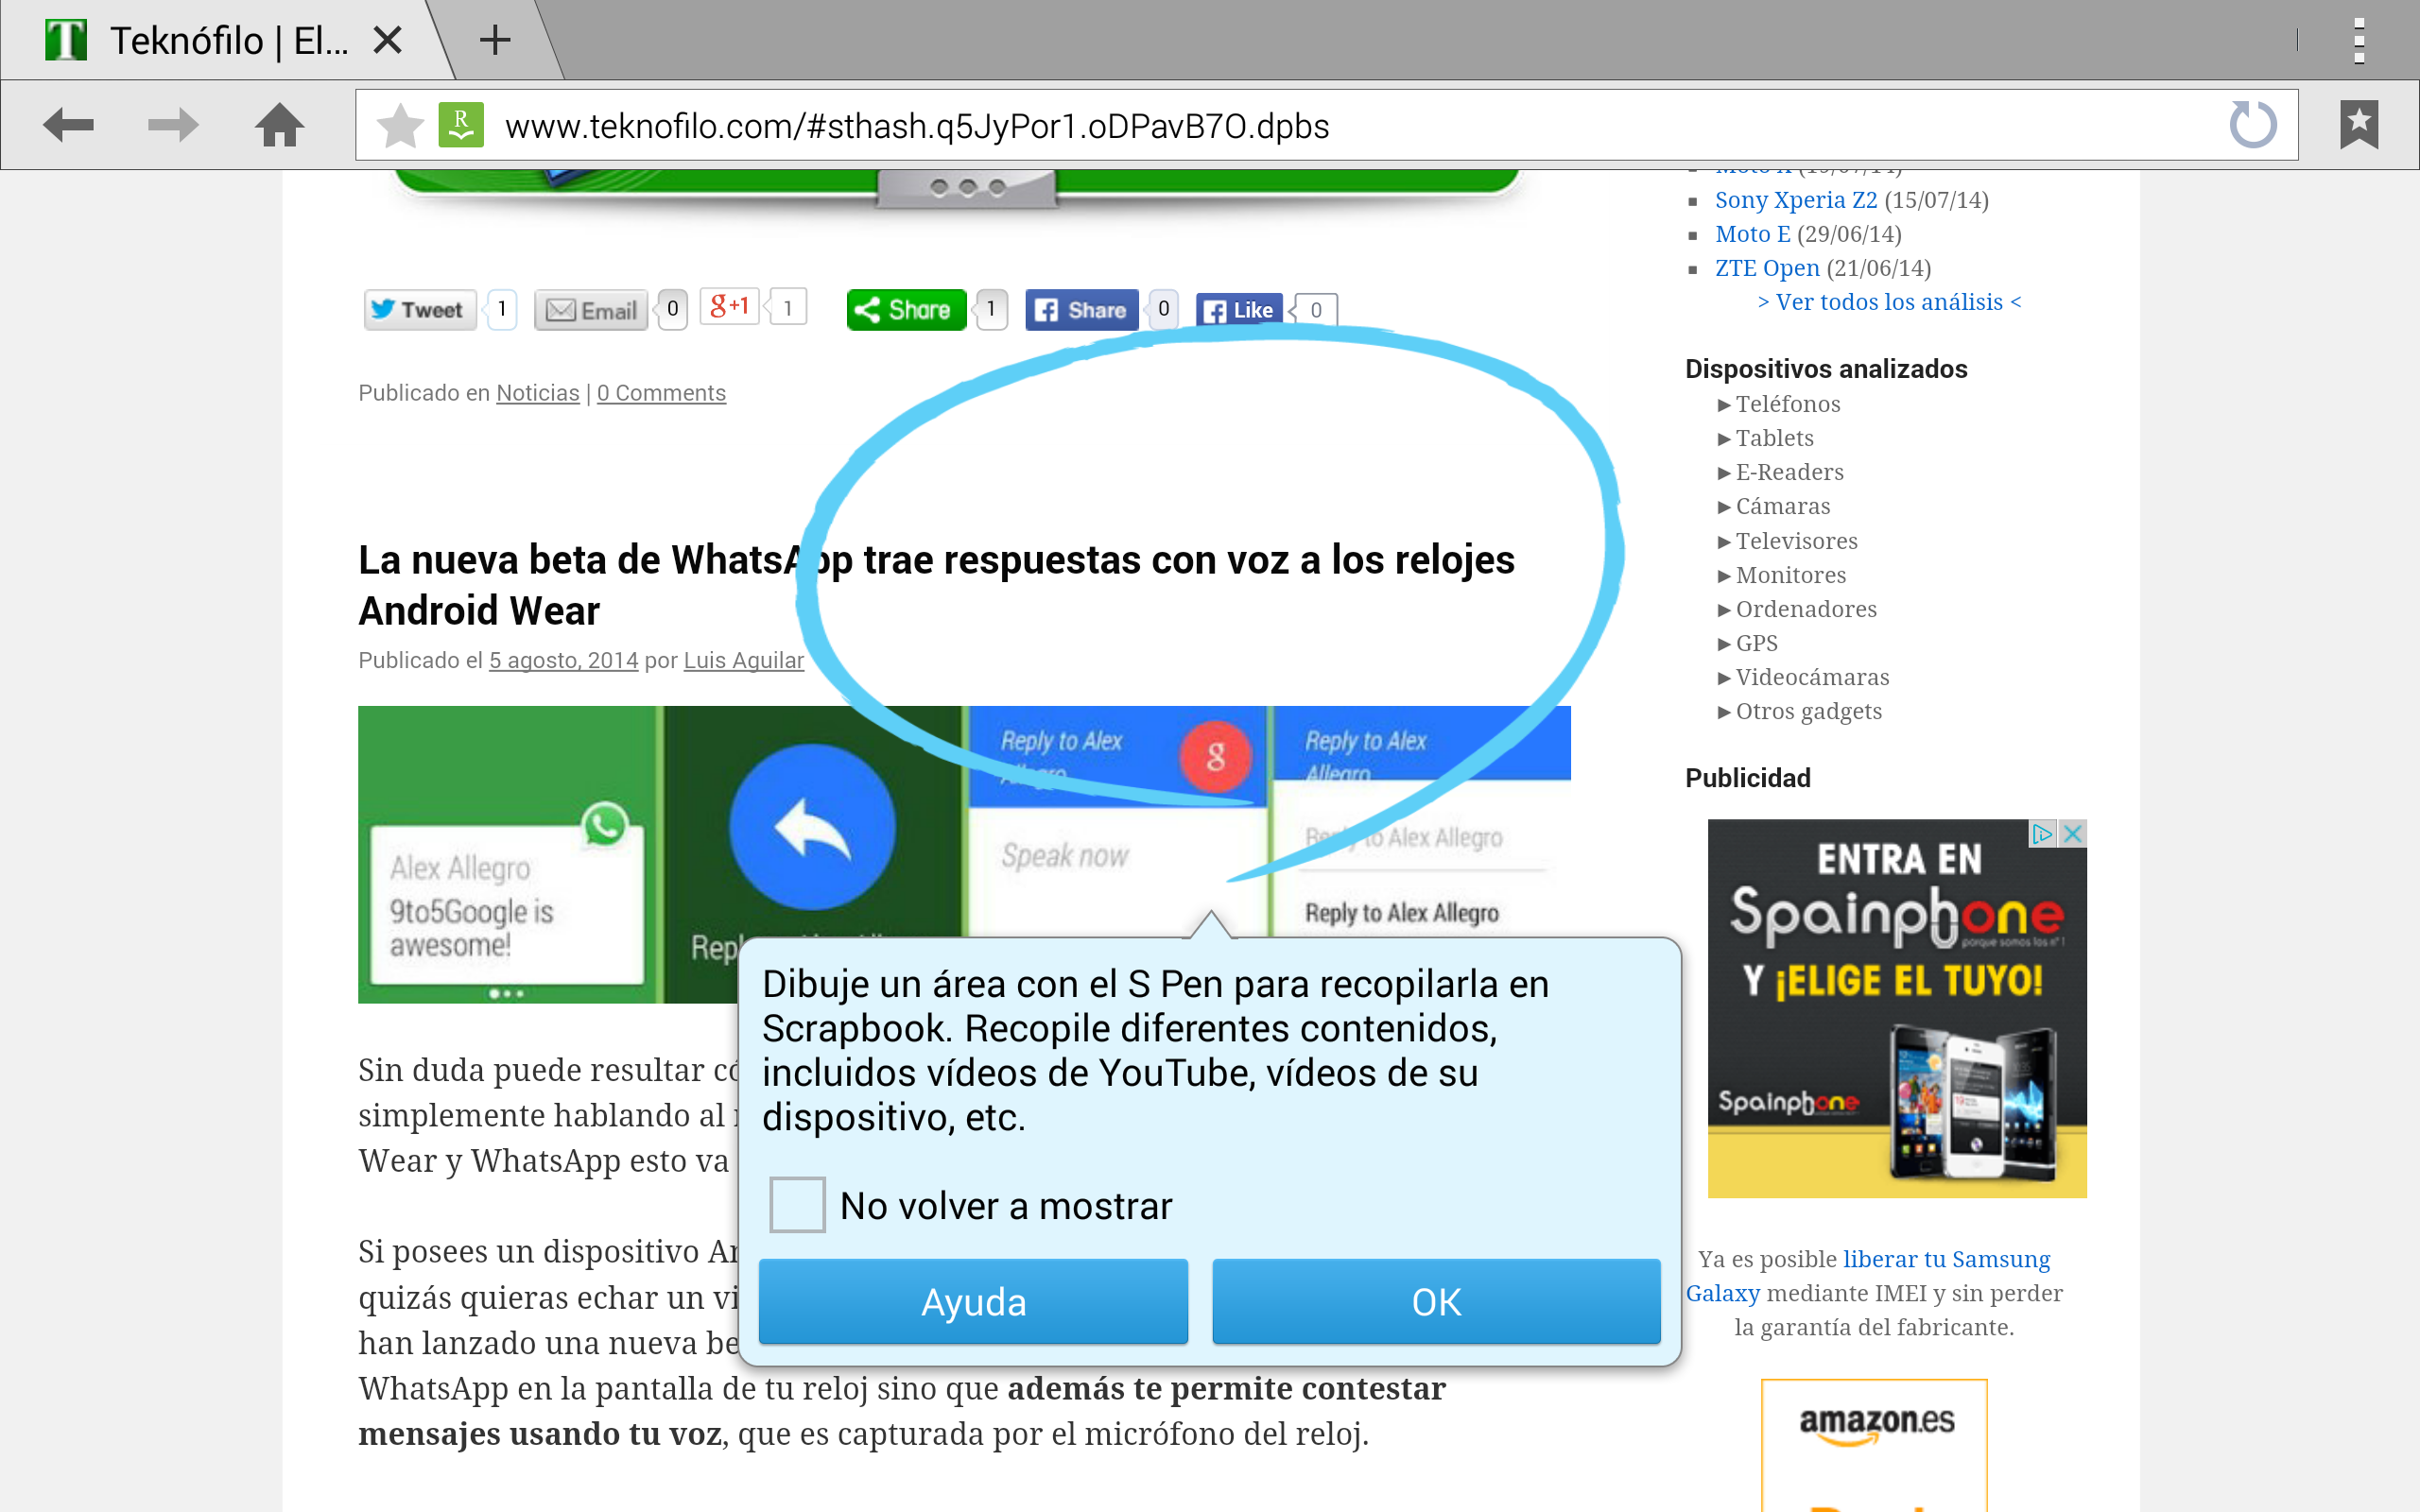Expand the Otros gadgets category

pos(1807,711)
